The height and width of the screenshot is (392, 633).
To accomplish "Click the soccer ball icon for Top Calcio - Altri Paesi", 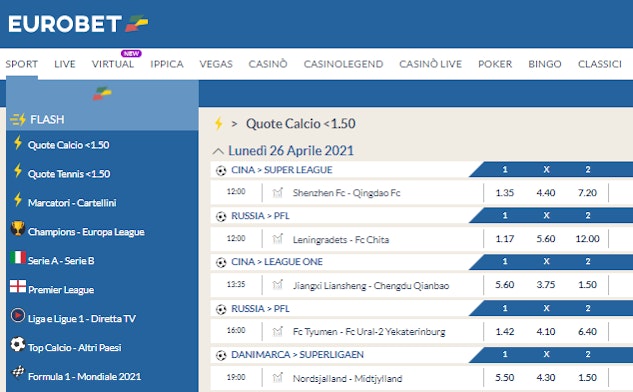I will (18, 344).
